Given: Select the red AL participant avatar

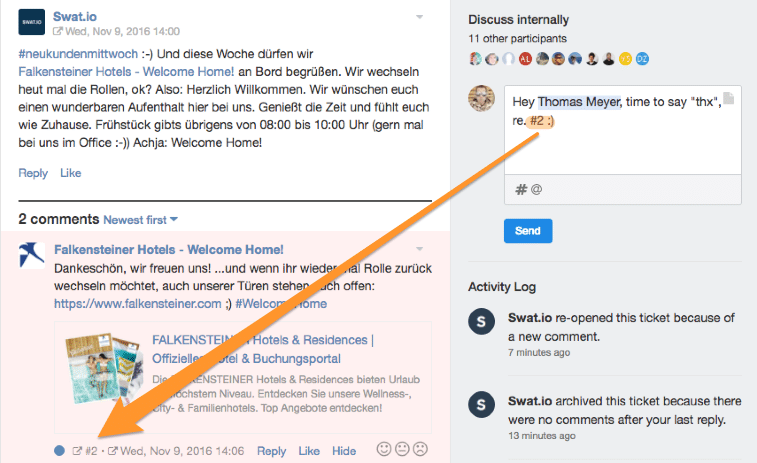Looking at the screenshot, I should coord(525,59).
